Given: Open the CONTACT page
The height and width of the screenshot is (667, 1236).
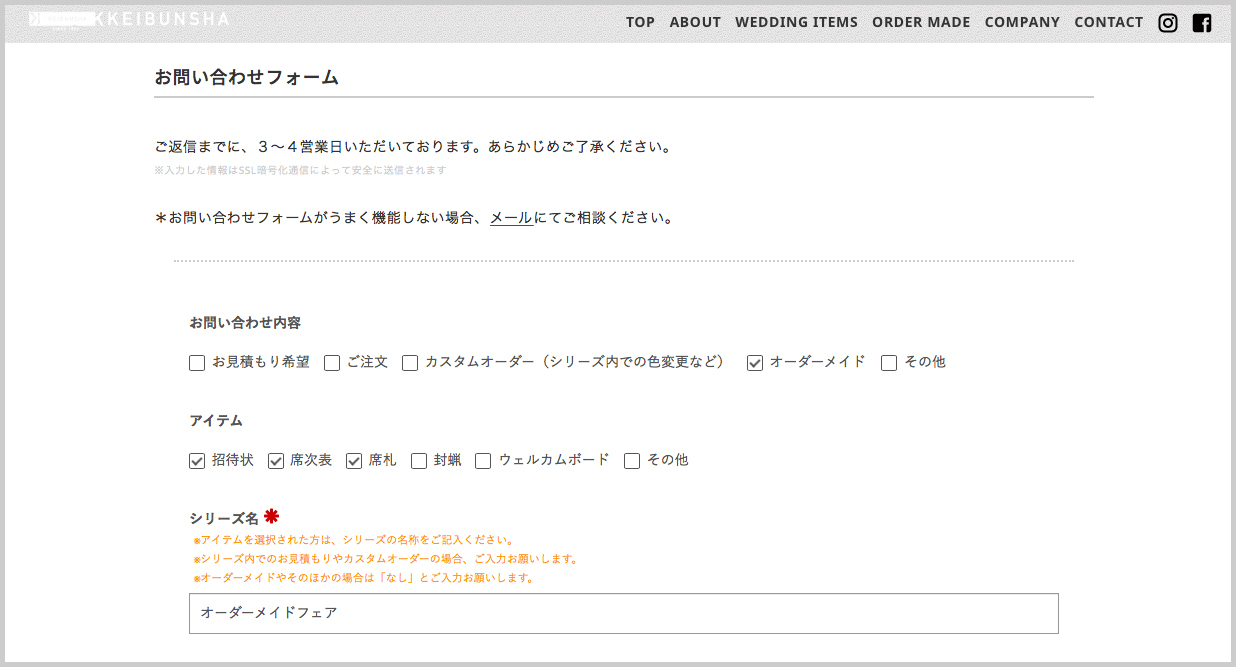Looking at the screenshot, I should click(x=1108, y=22).
